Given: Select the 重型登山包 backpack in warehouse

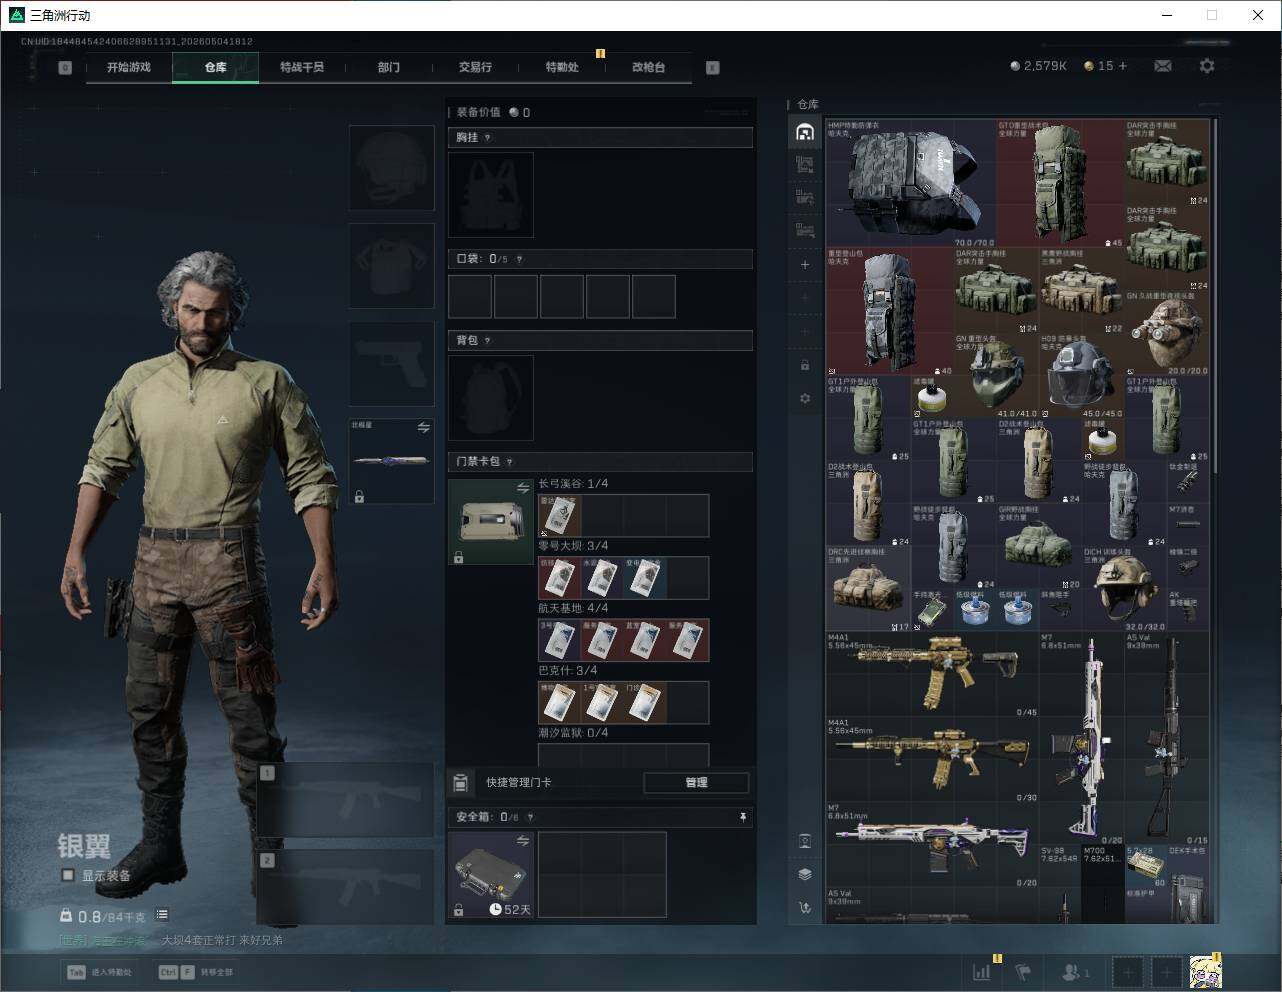Looking at the screenshot, I should click(x=889, y=312).
